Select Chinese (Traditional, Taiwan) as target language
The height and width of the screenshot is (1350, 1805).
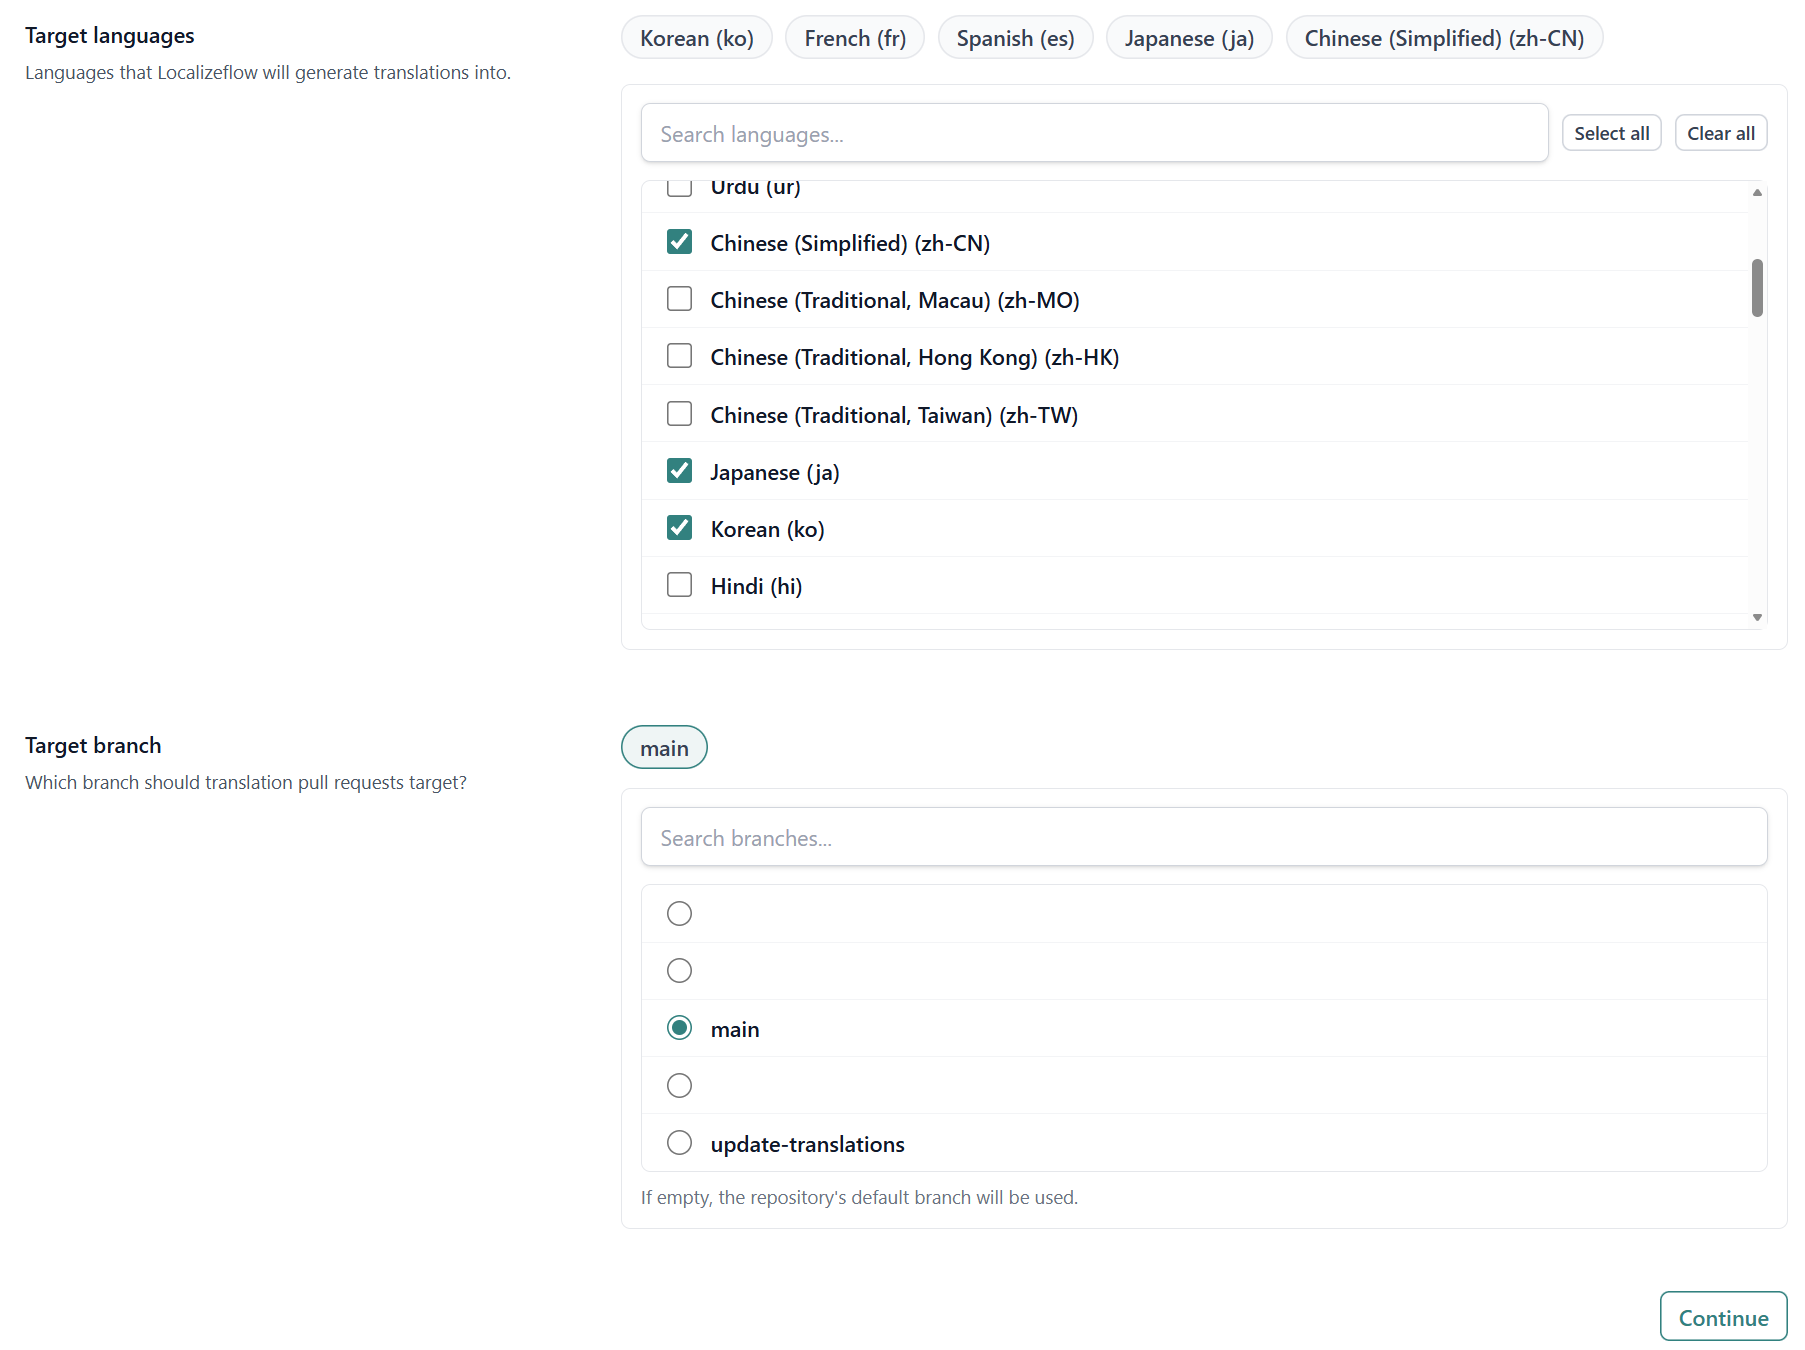[679, 413]
